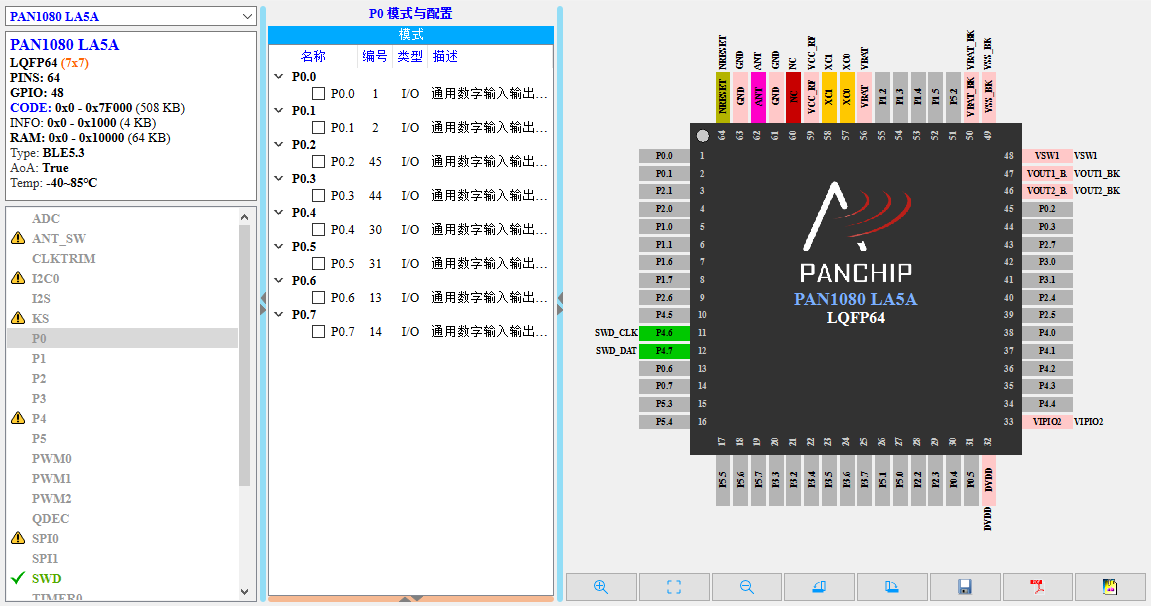Select SPI1 in the peripheral list

45,558
